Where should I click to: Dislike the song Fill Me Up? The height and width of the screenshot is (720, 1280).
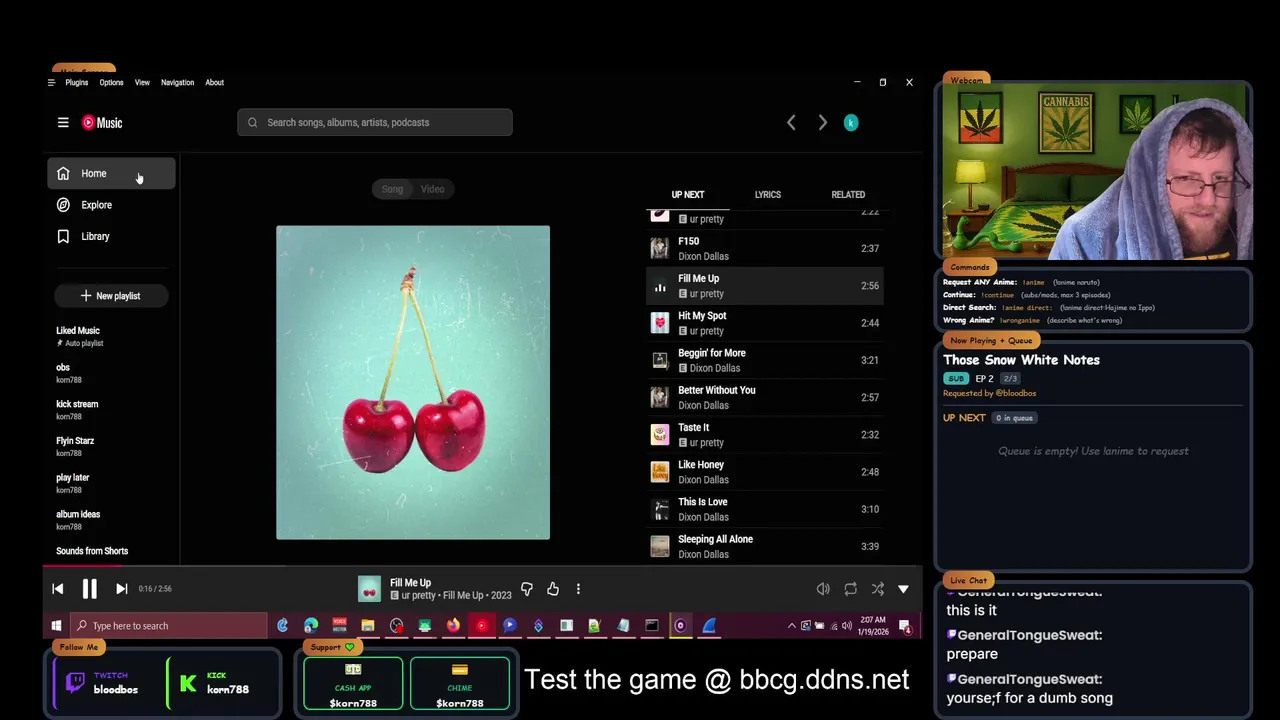527,589
